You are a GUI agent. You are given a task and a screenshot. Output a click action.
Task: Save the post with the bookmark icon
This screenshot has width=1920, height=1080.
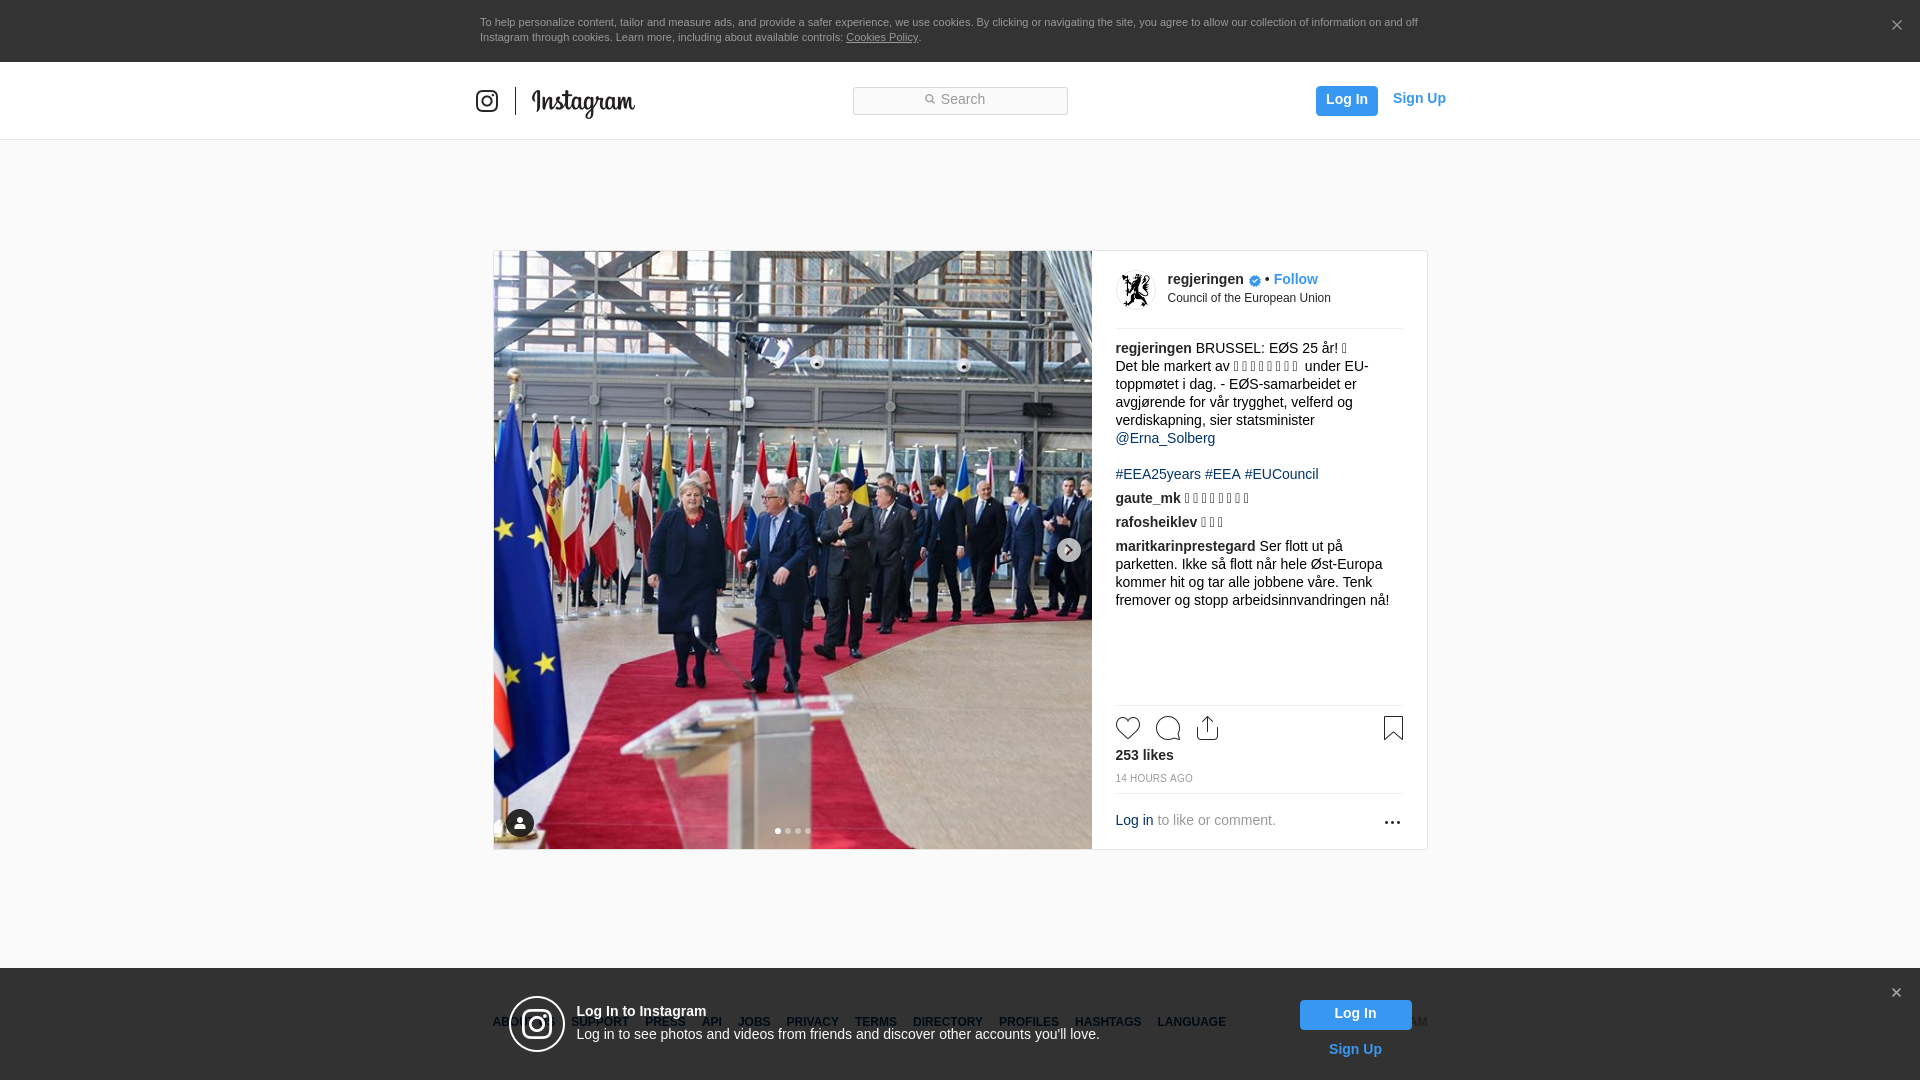tap(1393, 728)
